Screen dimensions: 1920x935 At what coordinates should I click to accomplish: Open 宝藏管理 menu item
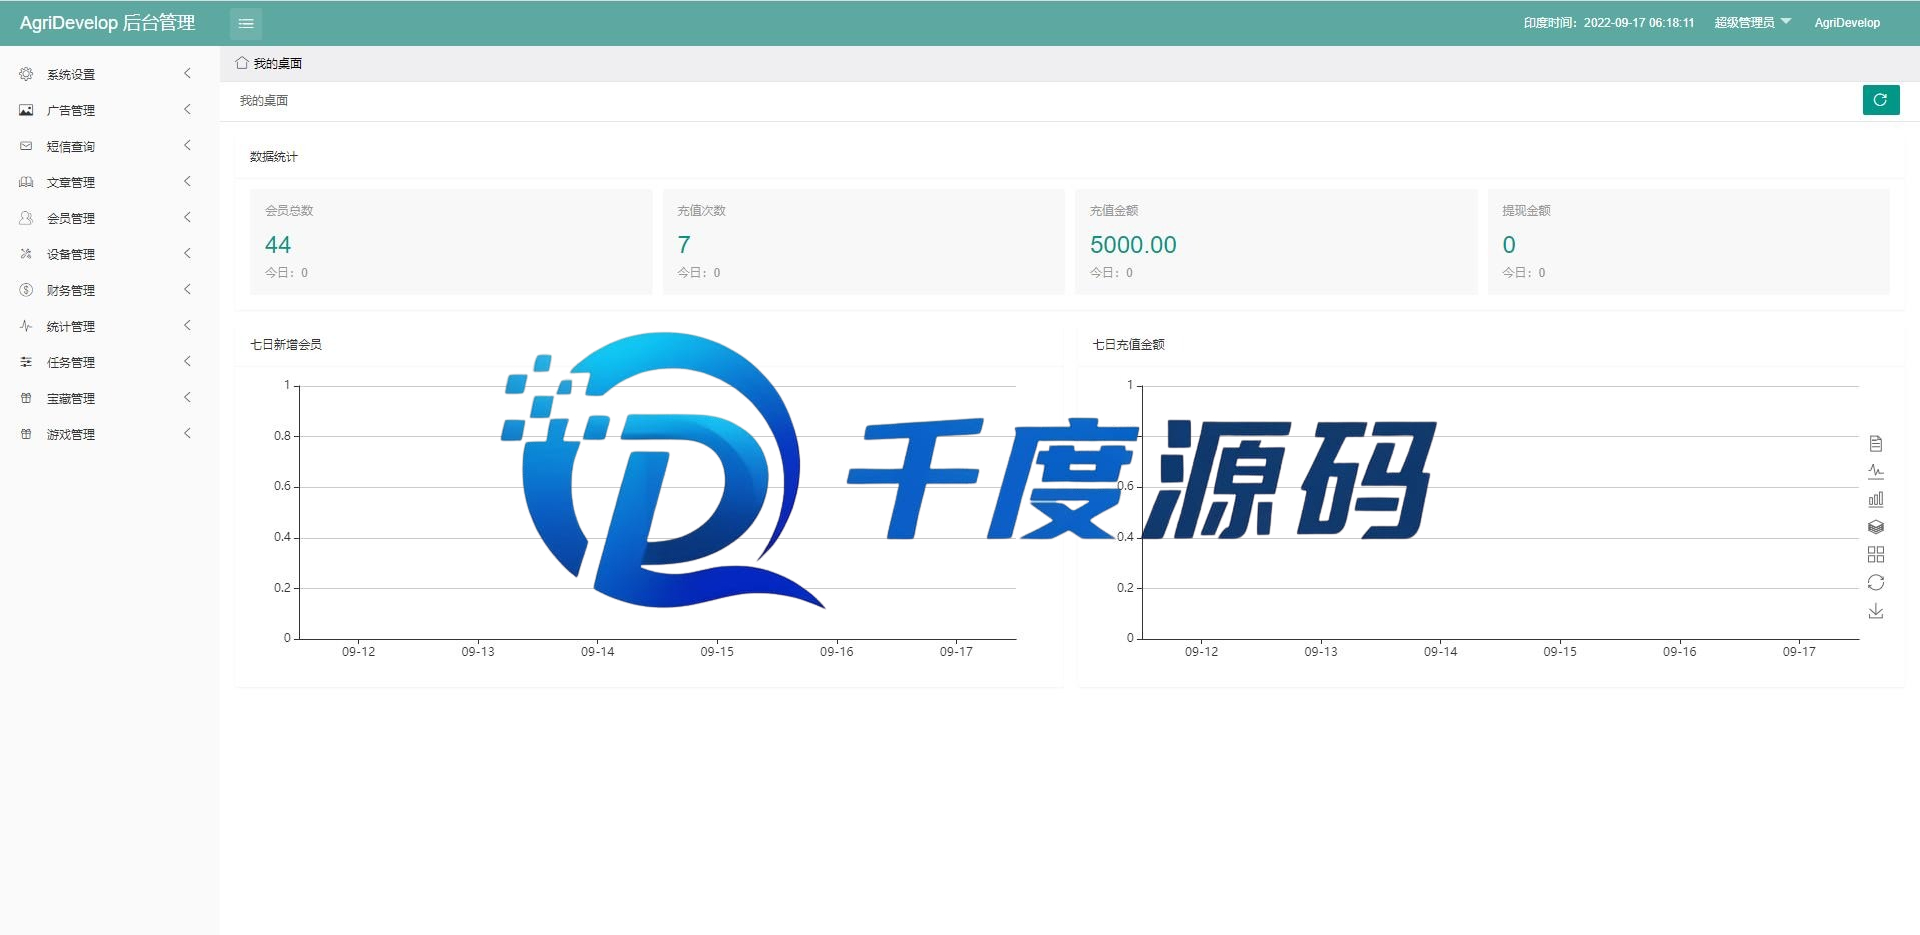[110, 398]
